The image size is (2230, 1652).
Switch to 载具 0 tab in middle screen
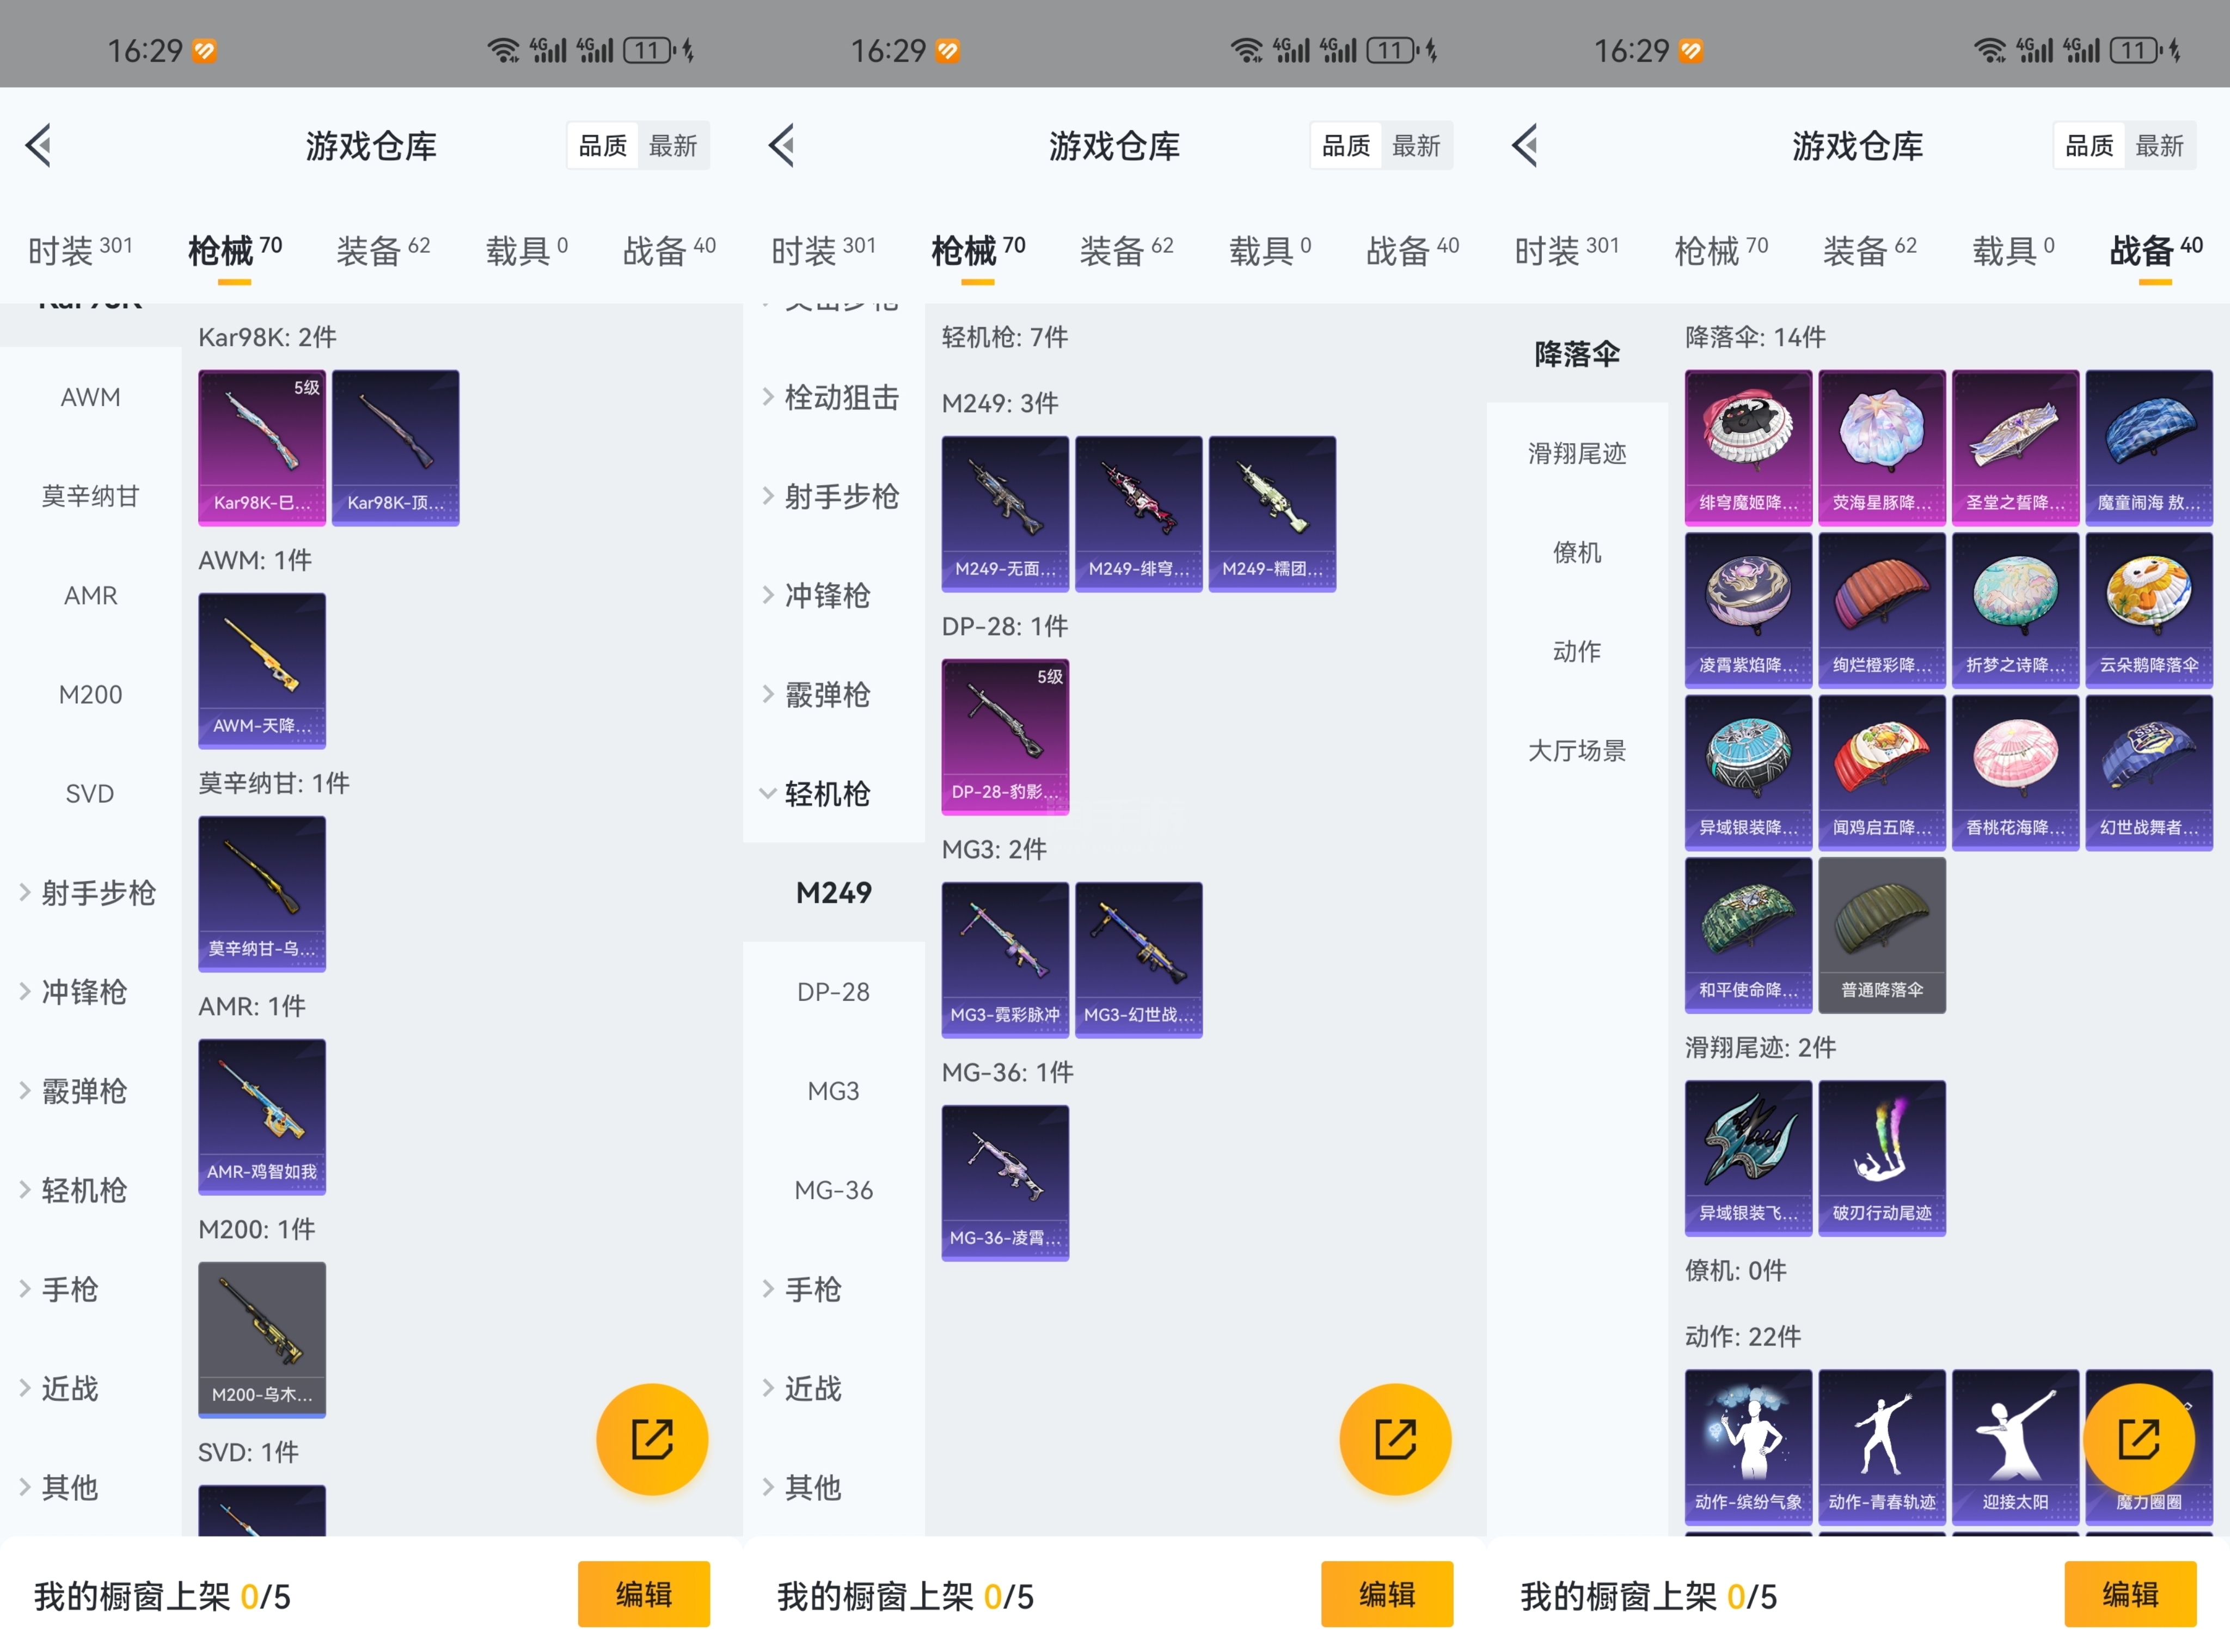1270,250
